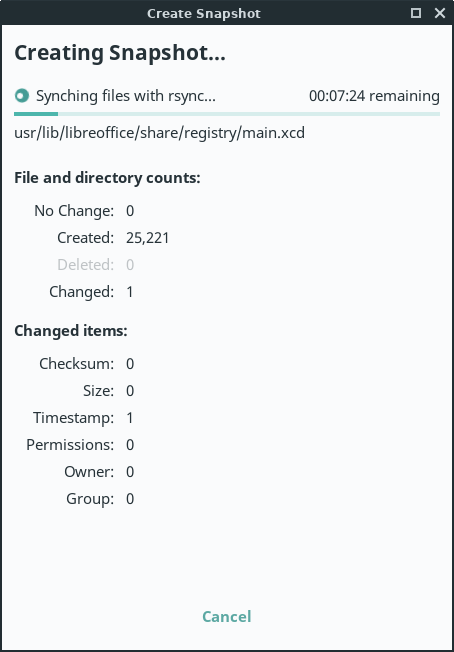454x652 pixels.
Task: Click the main.xcd file path text
Action: [160, 133]
